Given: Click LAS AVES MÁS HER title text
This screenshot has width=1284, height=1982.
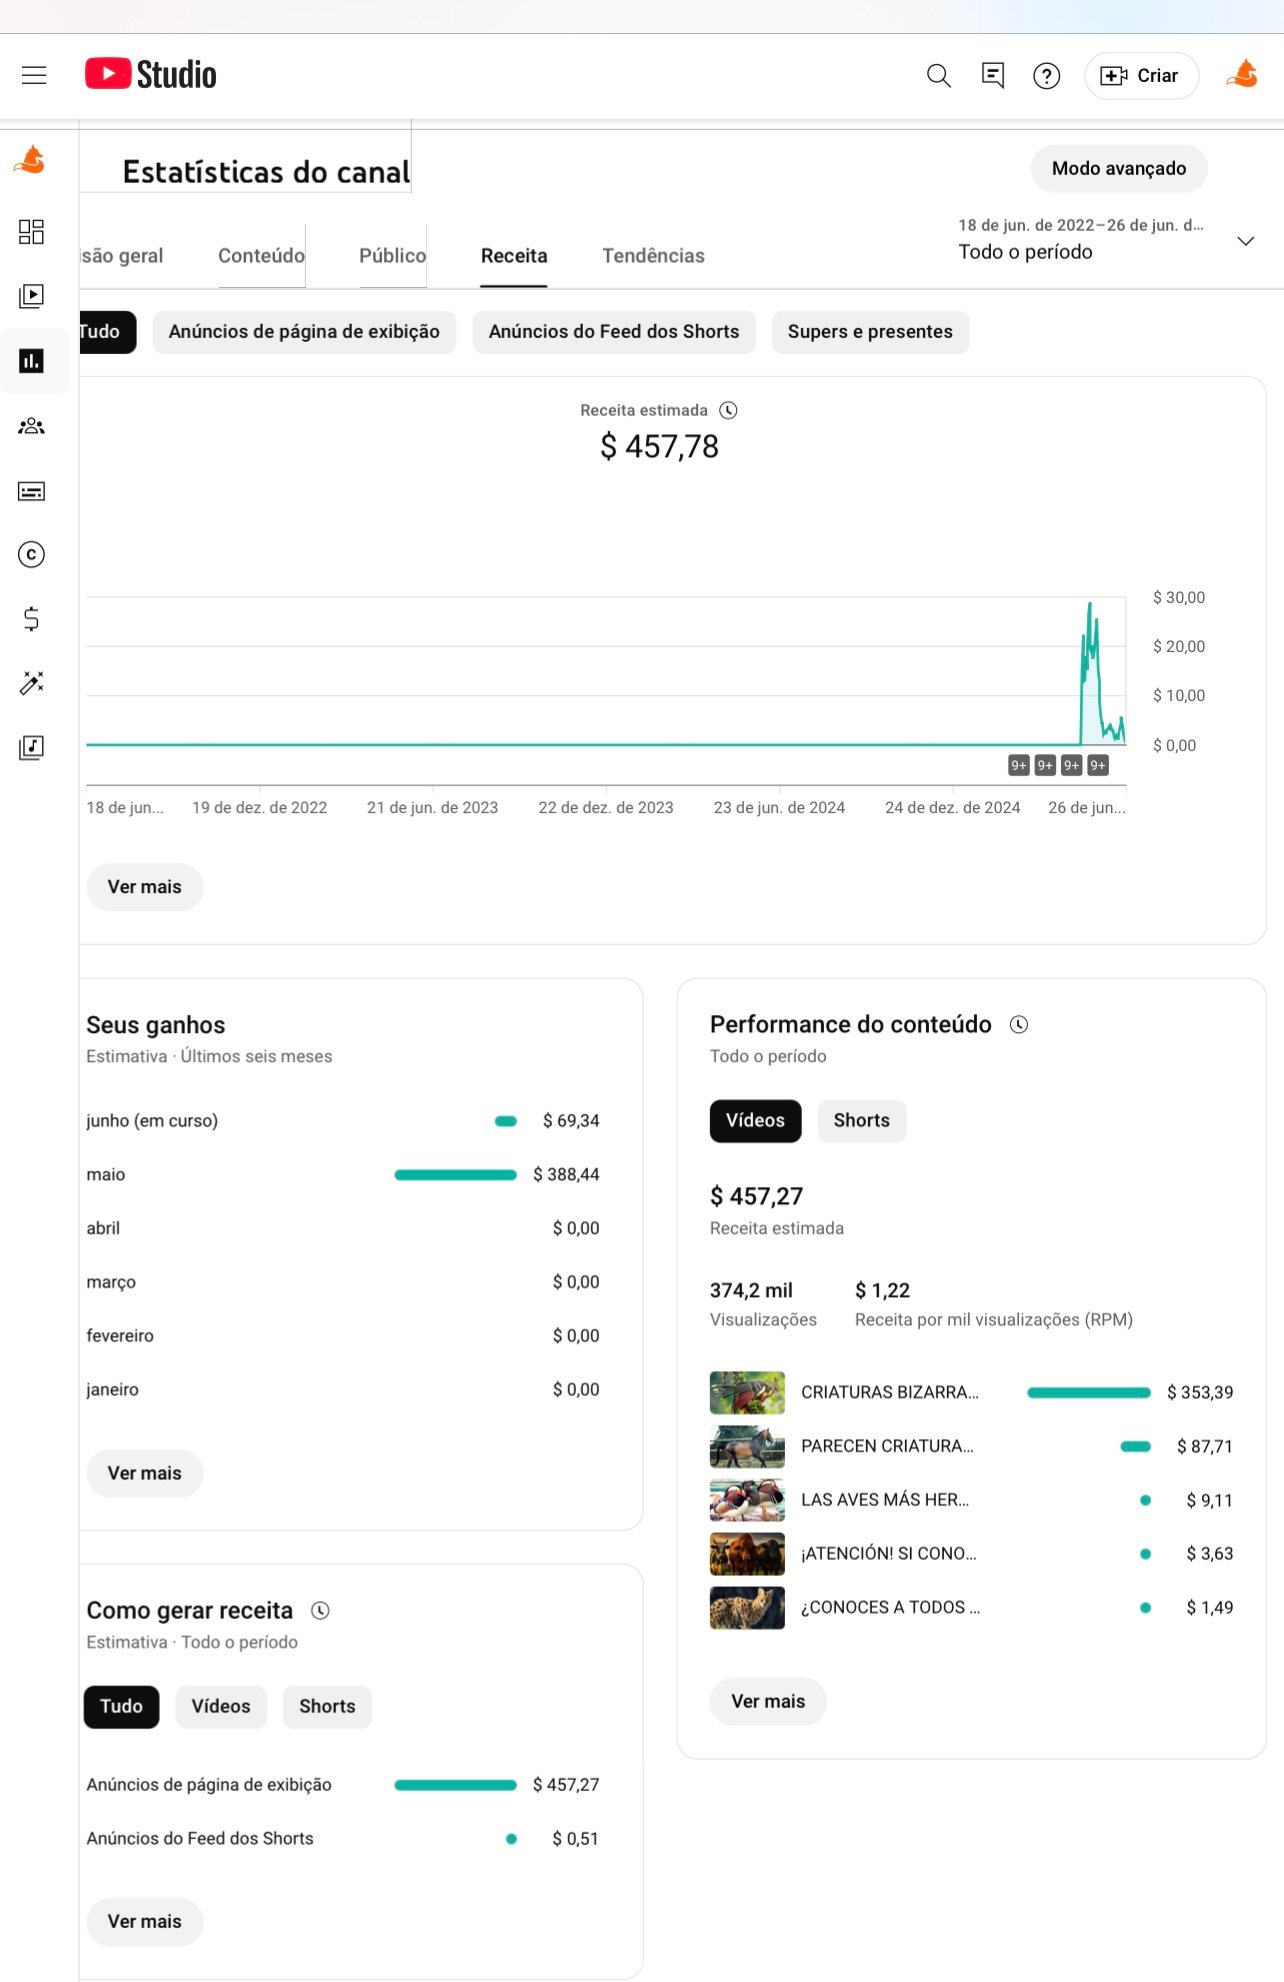Looking at the screenshot, I should click(885, 1500).
